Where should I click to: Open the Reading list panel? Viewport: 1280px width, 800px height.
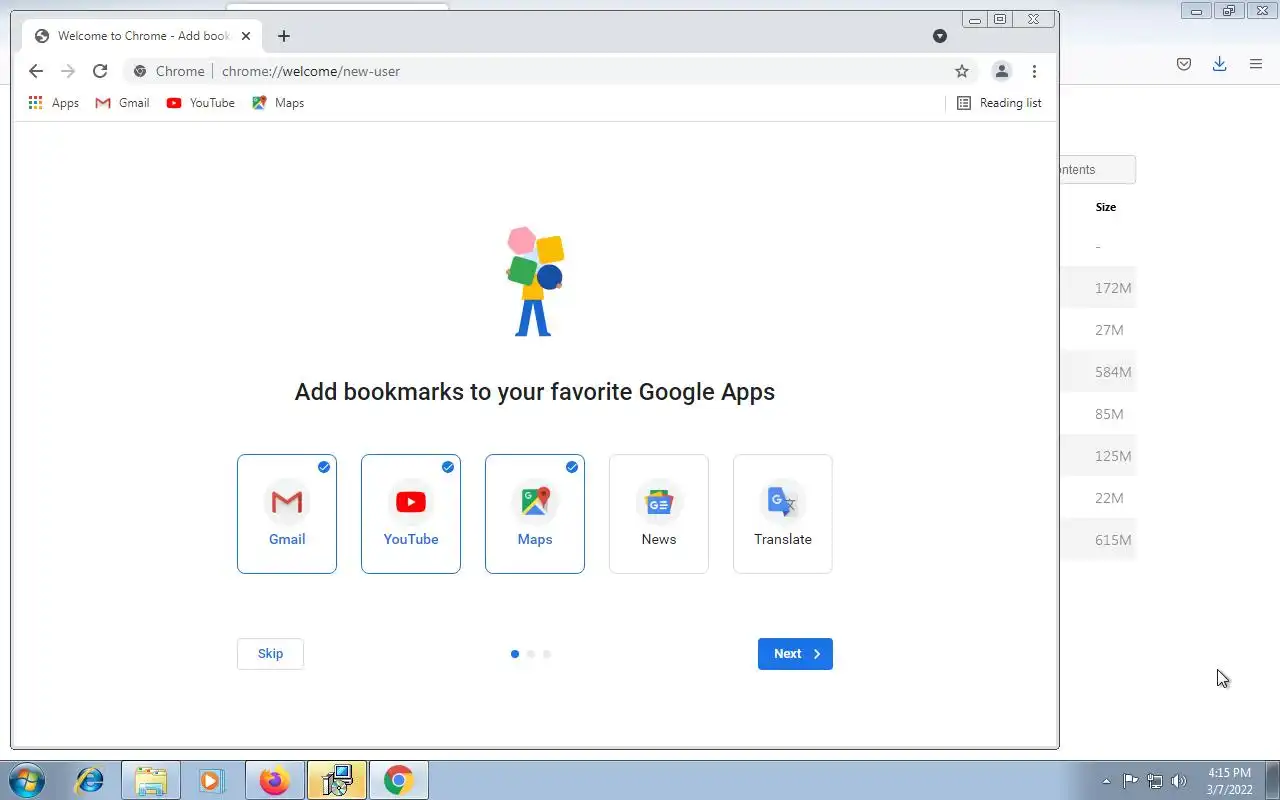pyautogui.click(x=999, y=103)
